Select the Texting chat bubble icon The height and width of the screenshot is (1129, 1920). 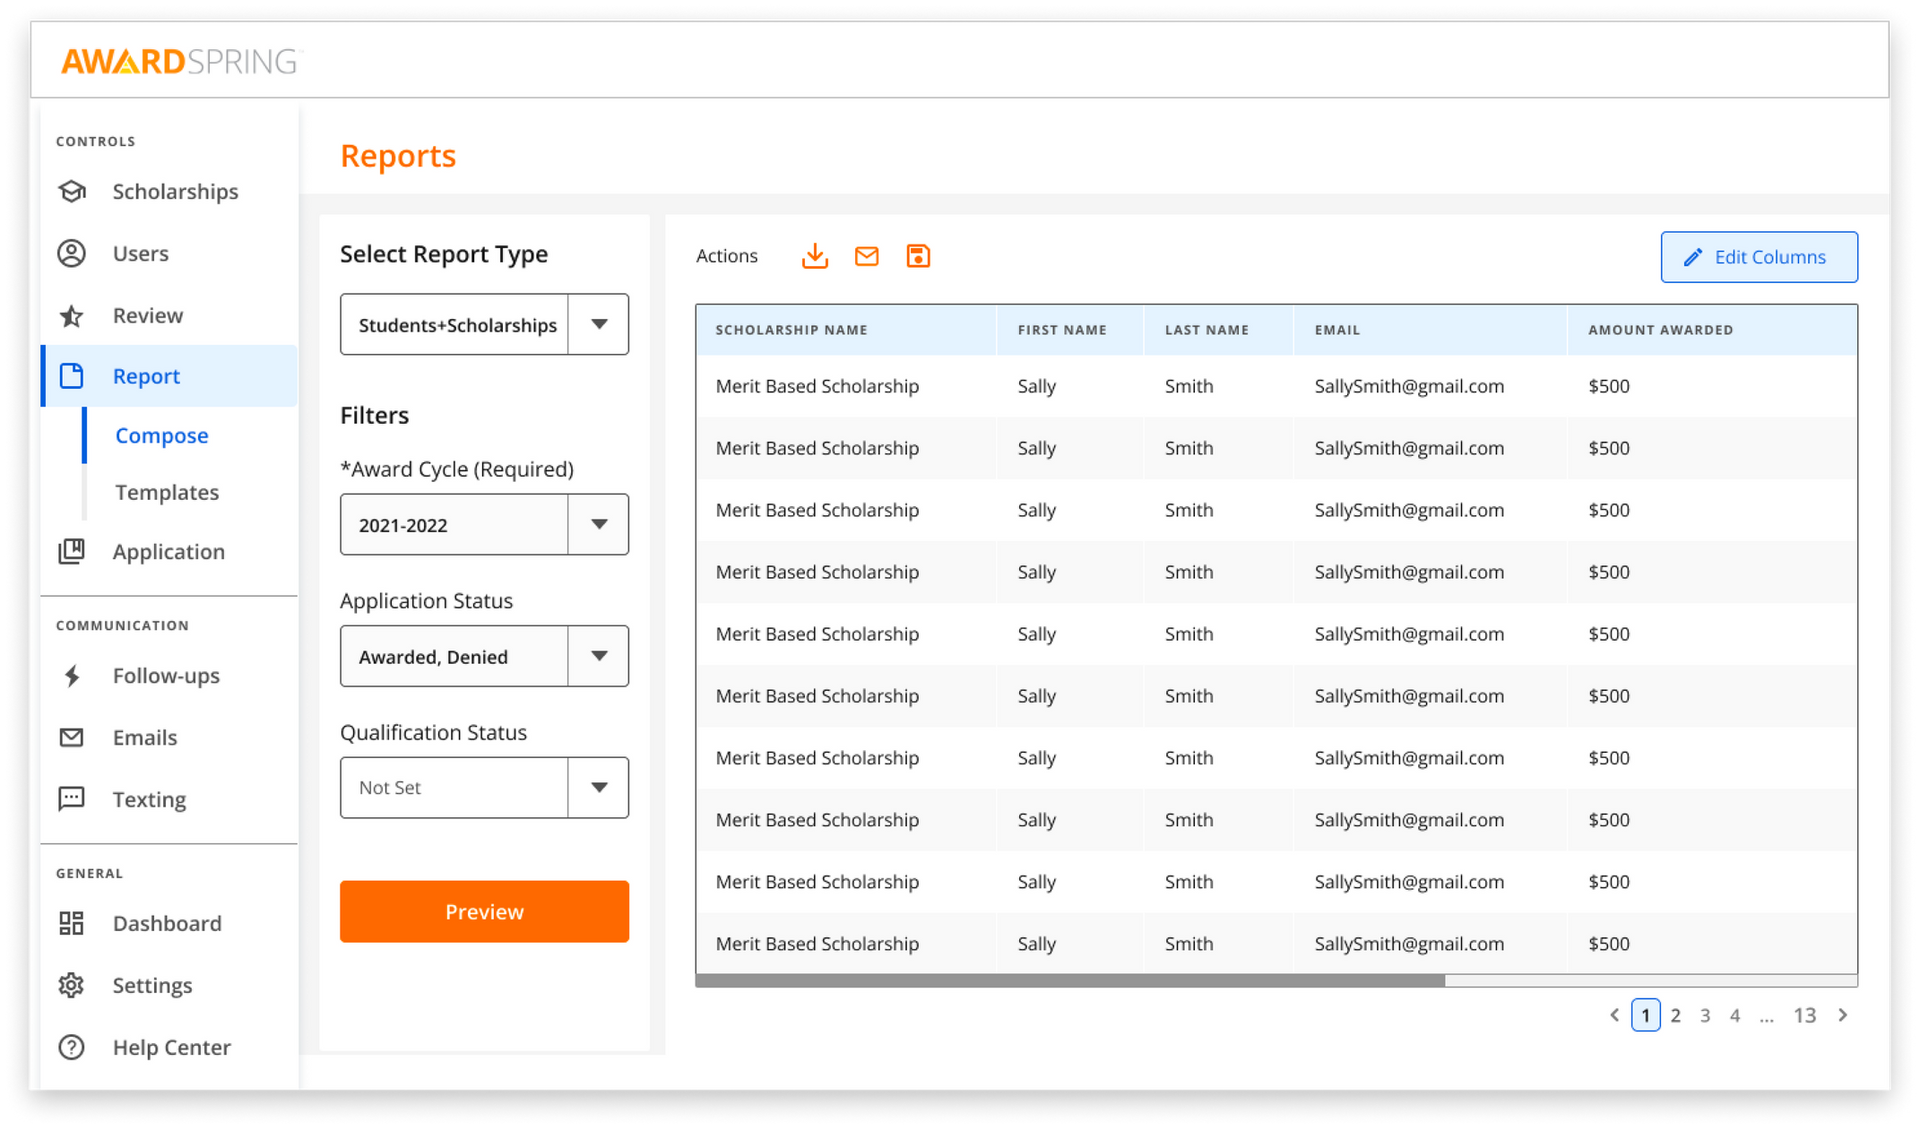pos(71,799)
